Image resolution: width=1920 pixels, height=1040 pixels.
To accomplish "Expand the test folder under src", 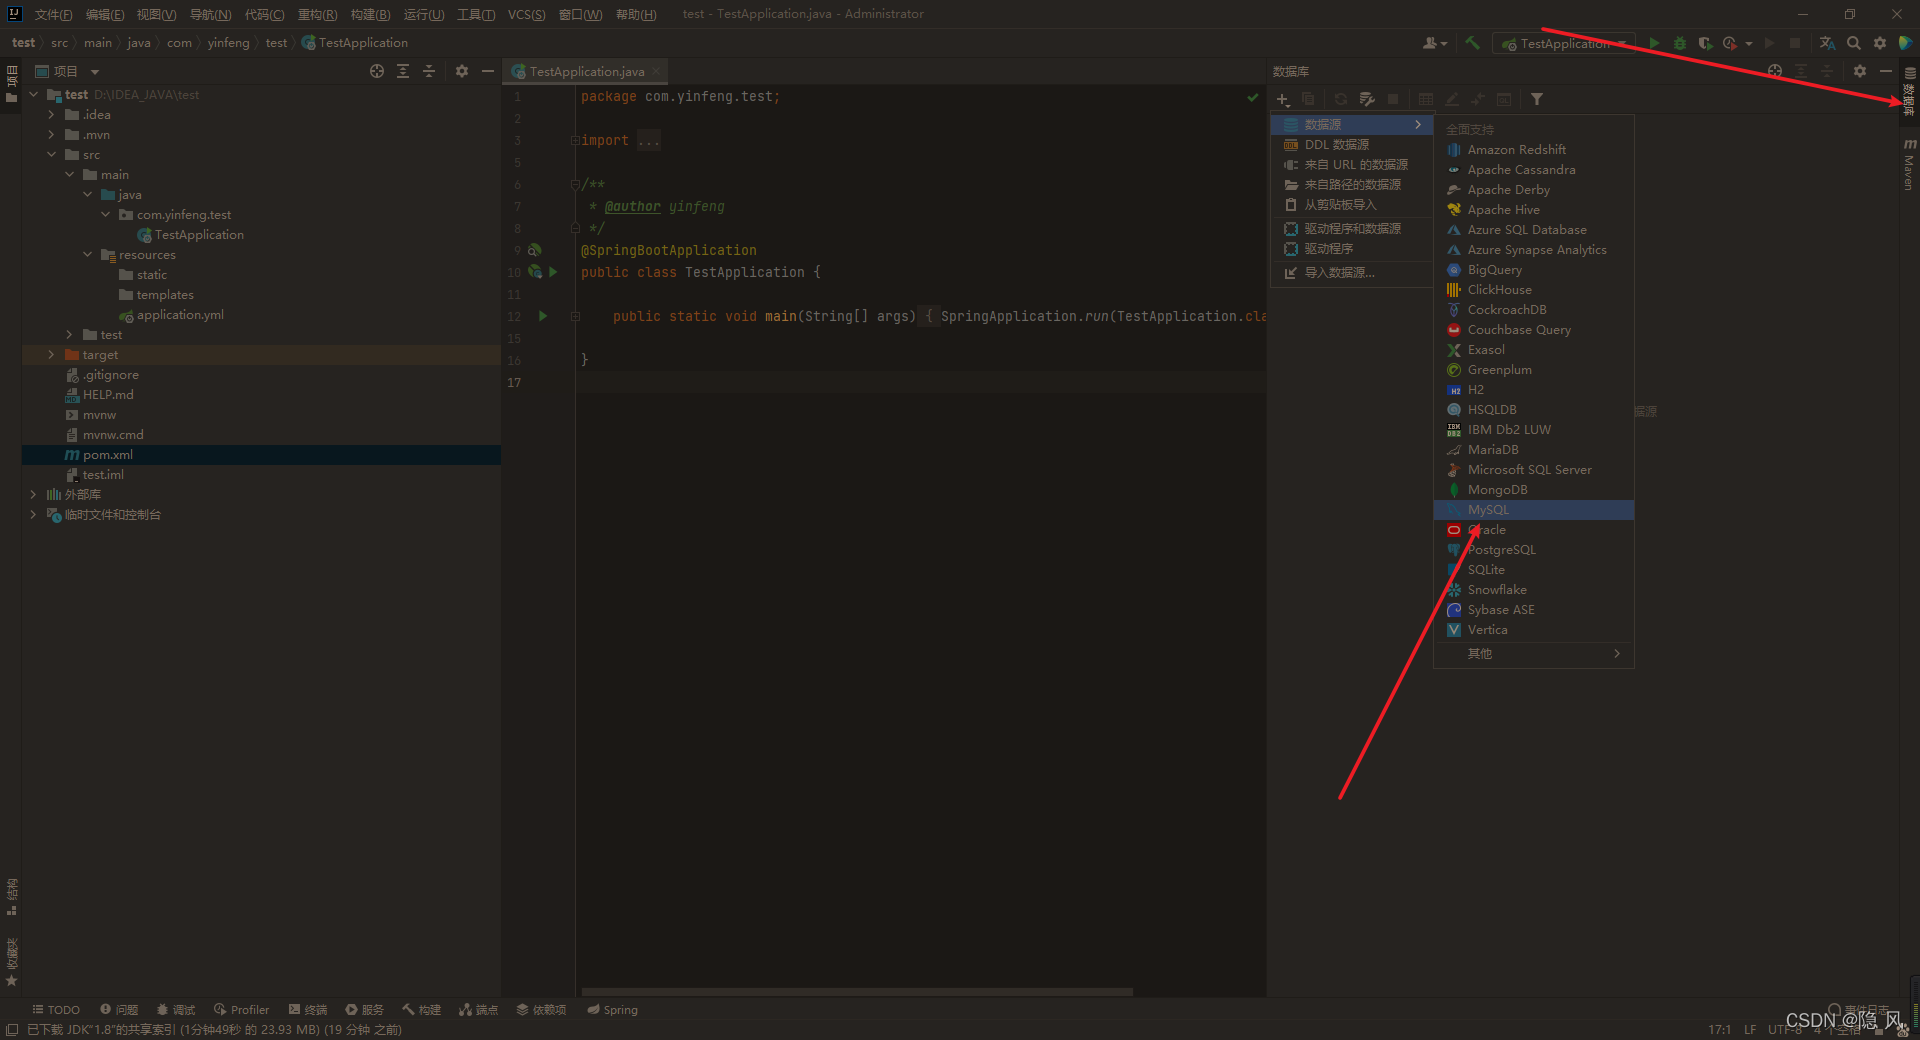I will pyautogui.click(x=69, y=335).
